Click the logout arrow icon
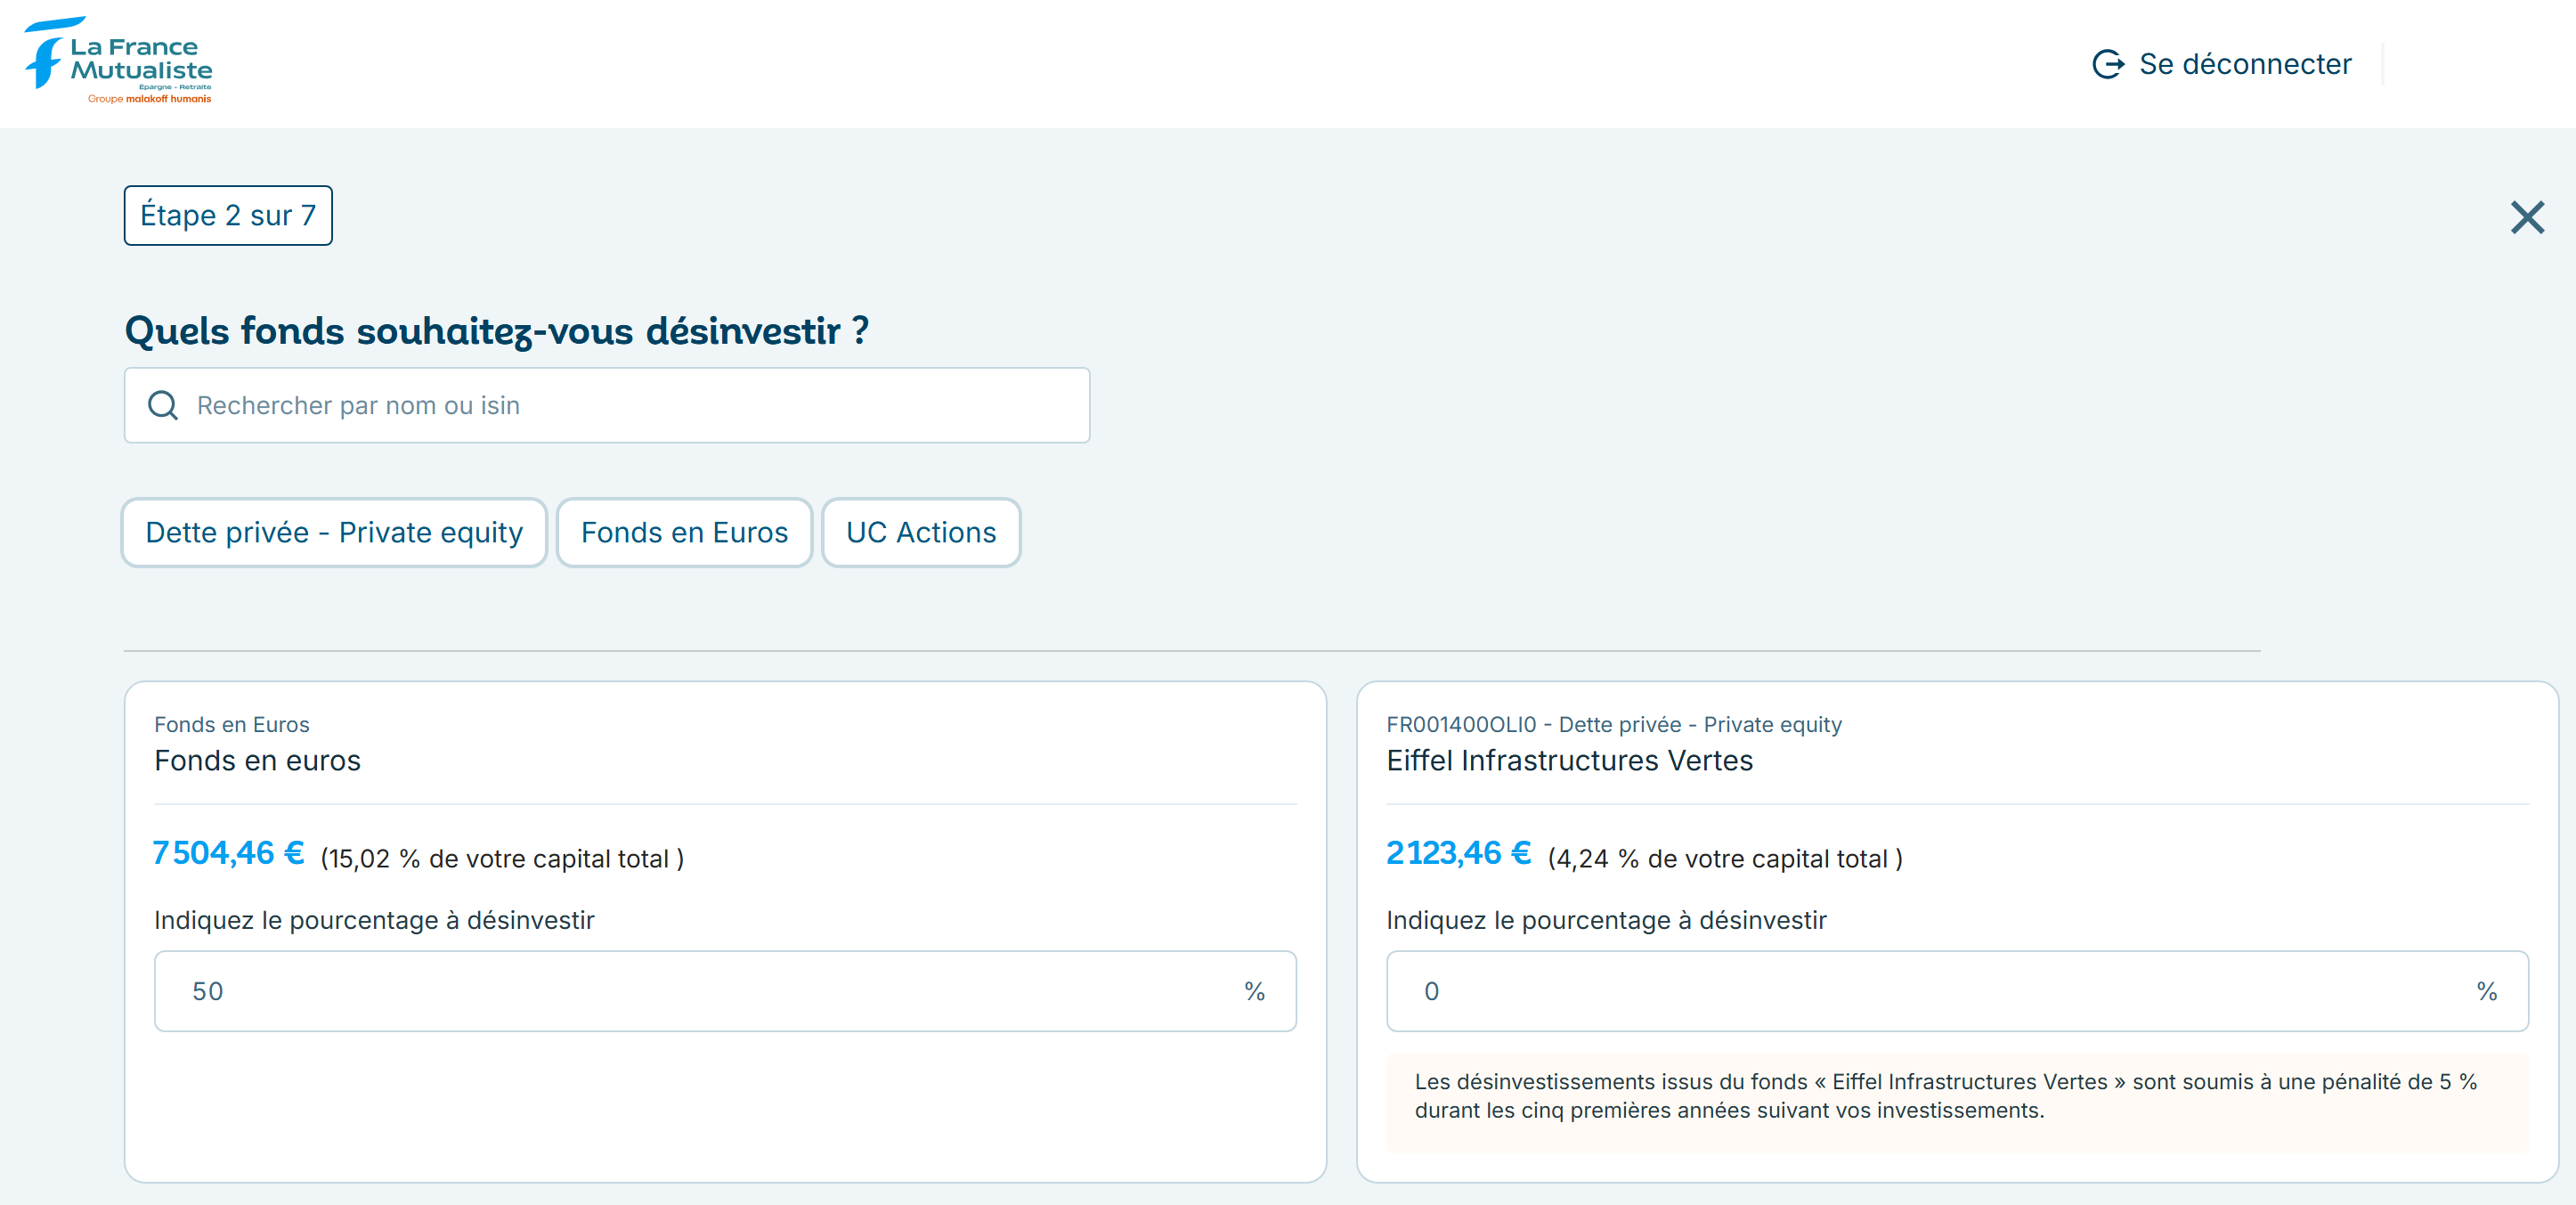The image size is (2576, 1205). 2108,64
